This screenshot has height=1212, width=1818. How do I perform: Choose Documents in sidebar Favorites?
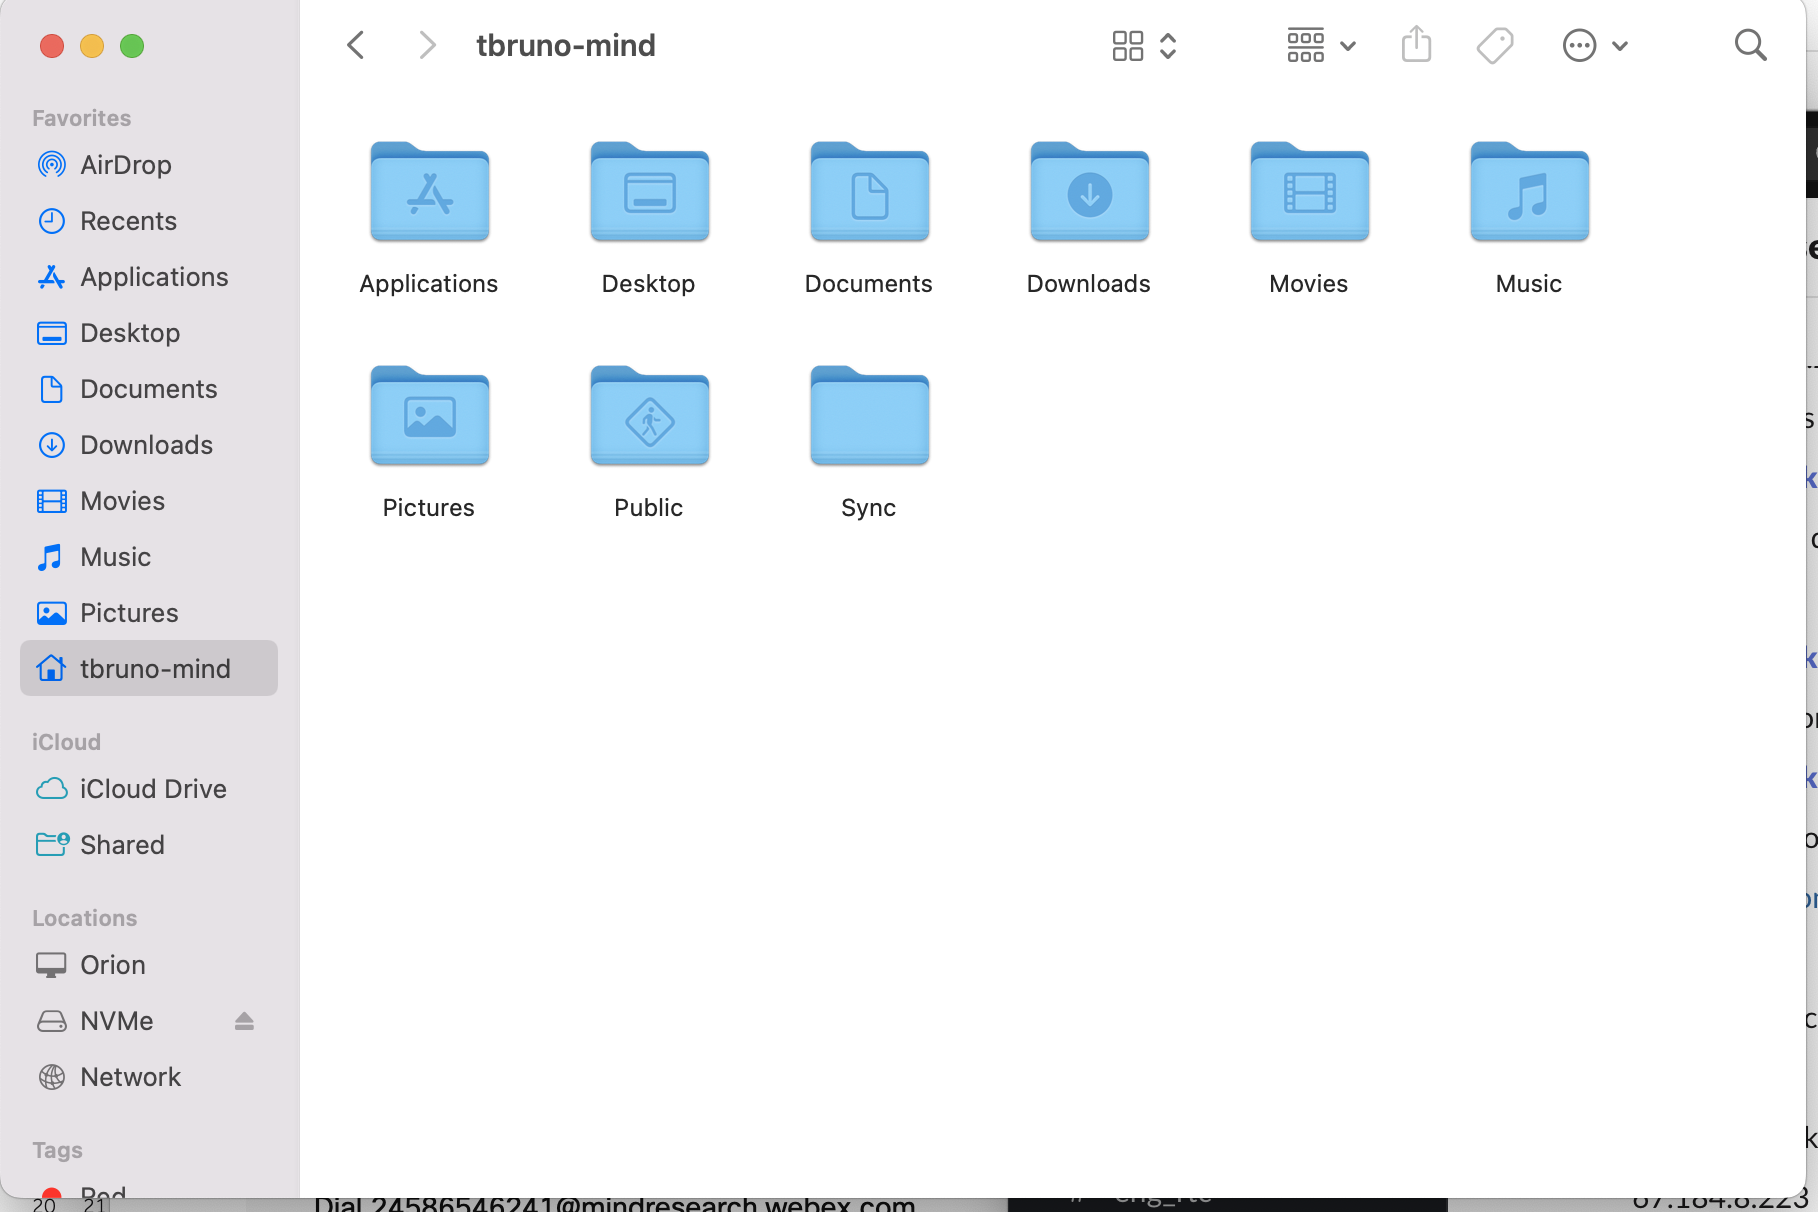149,388
